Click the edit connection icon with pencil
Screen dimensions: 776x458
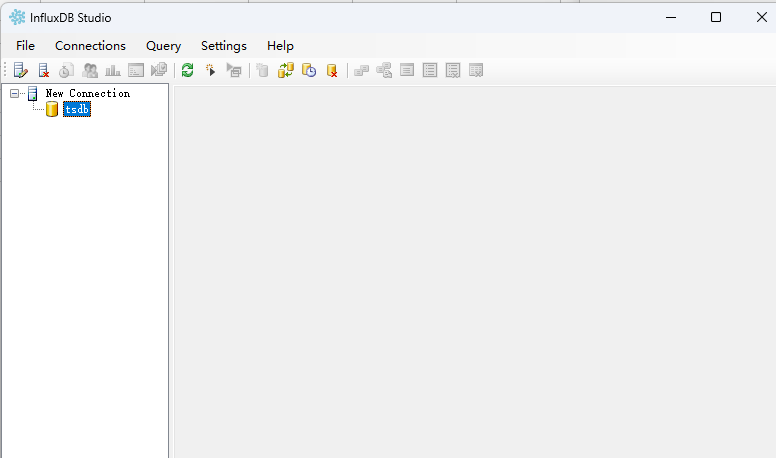(20, 70)
